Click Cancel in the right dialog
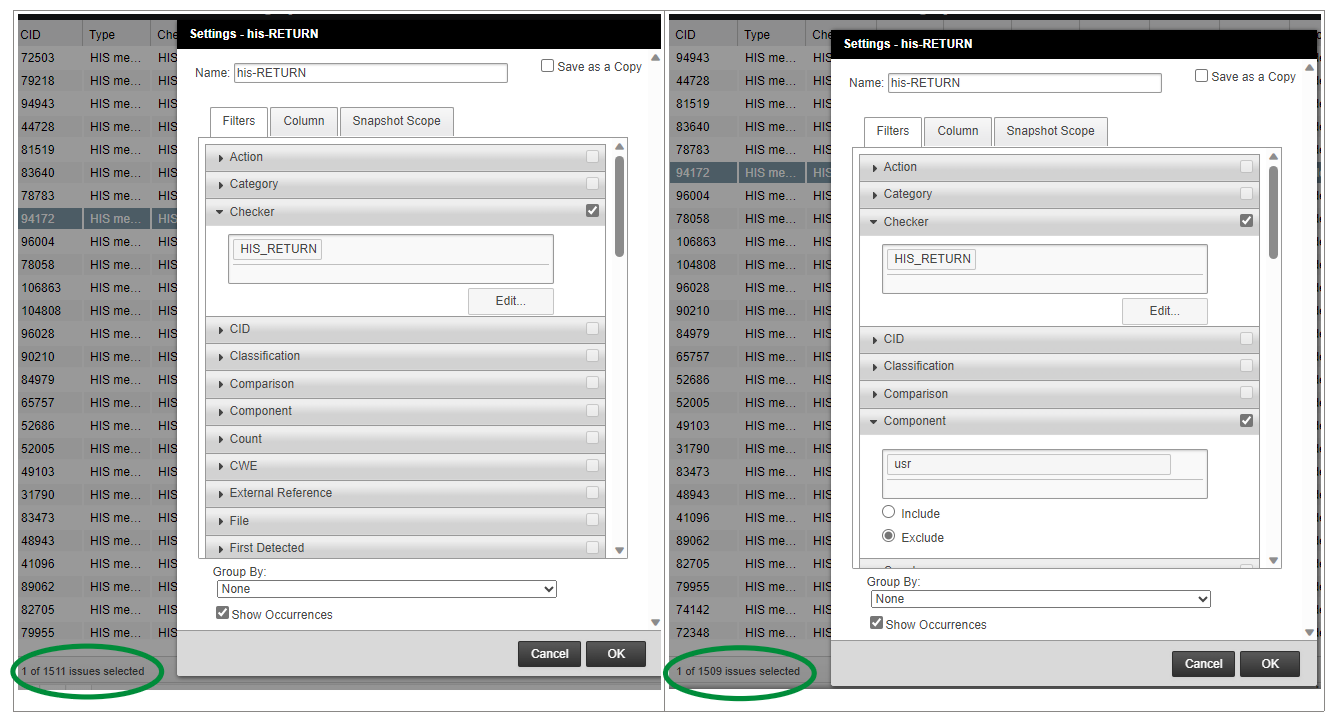This screenshot has height=716, width=1337. click(1204, 664)
